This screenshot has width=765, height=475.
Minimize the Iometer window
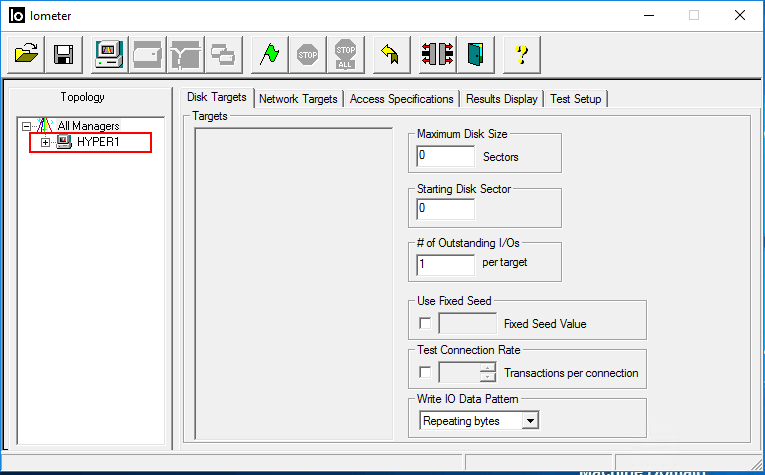click(649, 16)
